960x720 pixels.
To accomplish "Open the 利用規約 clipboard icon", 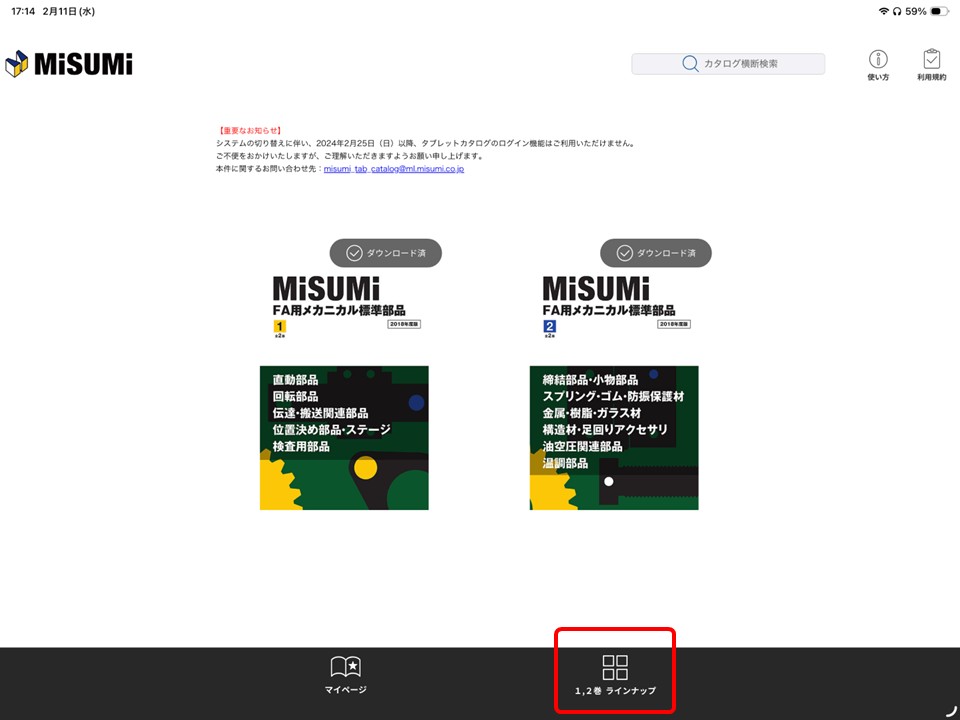I will [x=931, y=59].
